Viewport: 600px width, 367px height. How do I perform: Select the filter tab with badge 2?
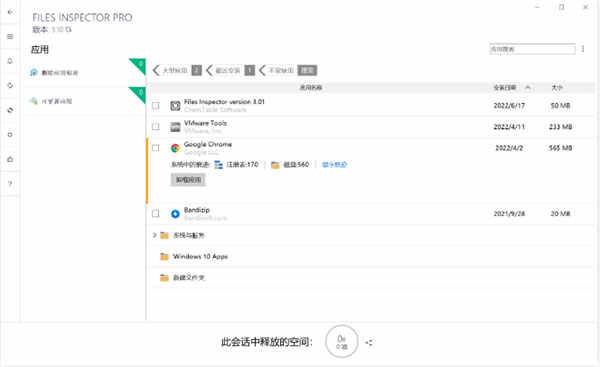pos(177,70)
